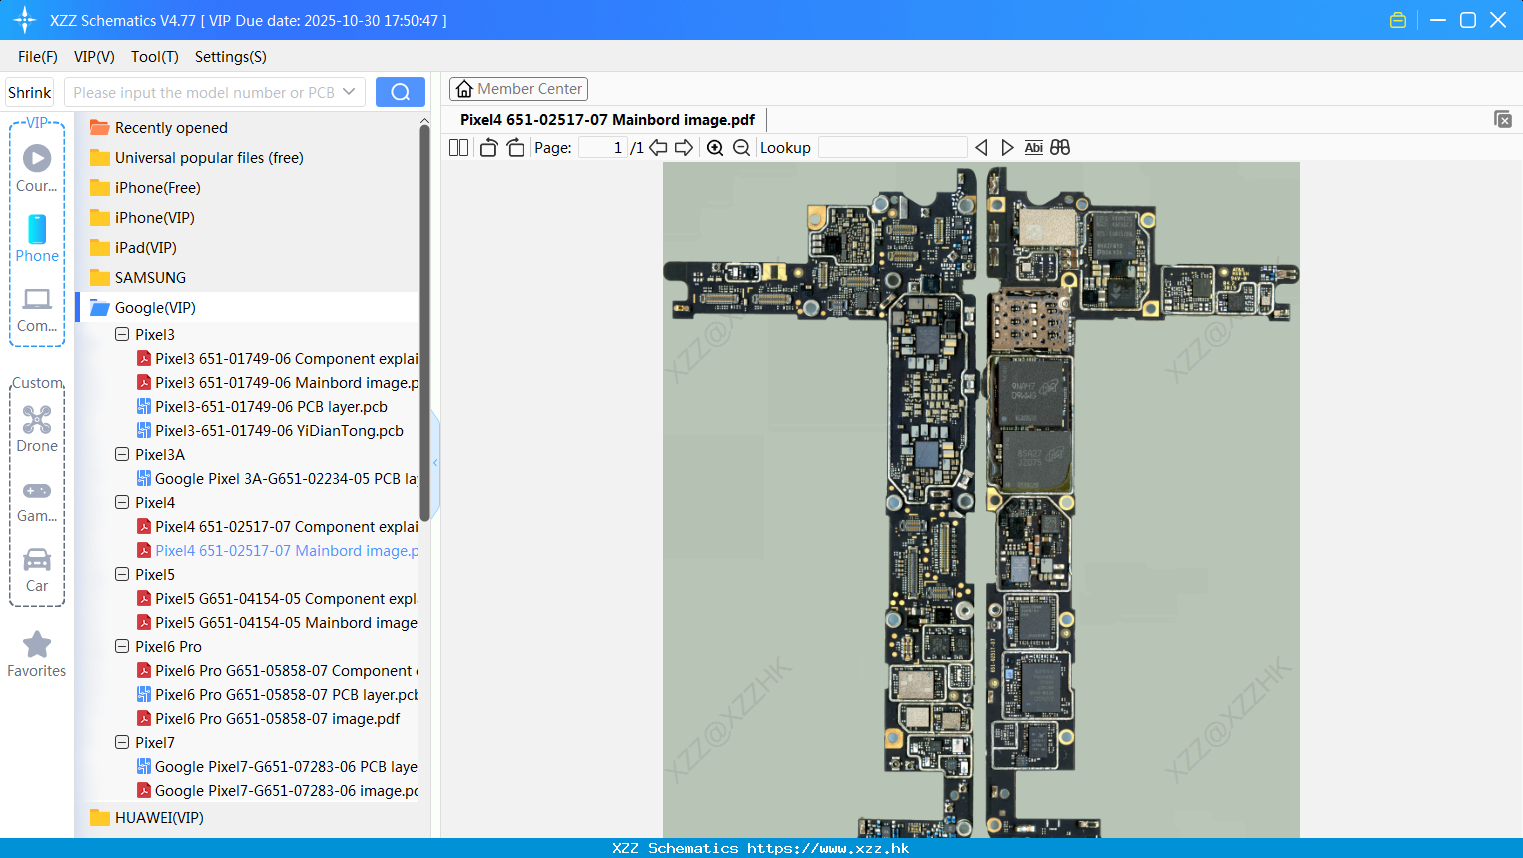Rotate the page counterclockwise
Screen dimensions: 1523x858
[x=488, y=147]
